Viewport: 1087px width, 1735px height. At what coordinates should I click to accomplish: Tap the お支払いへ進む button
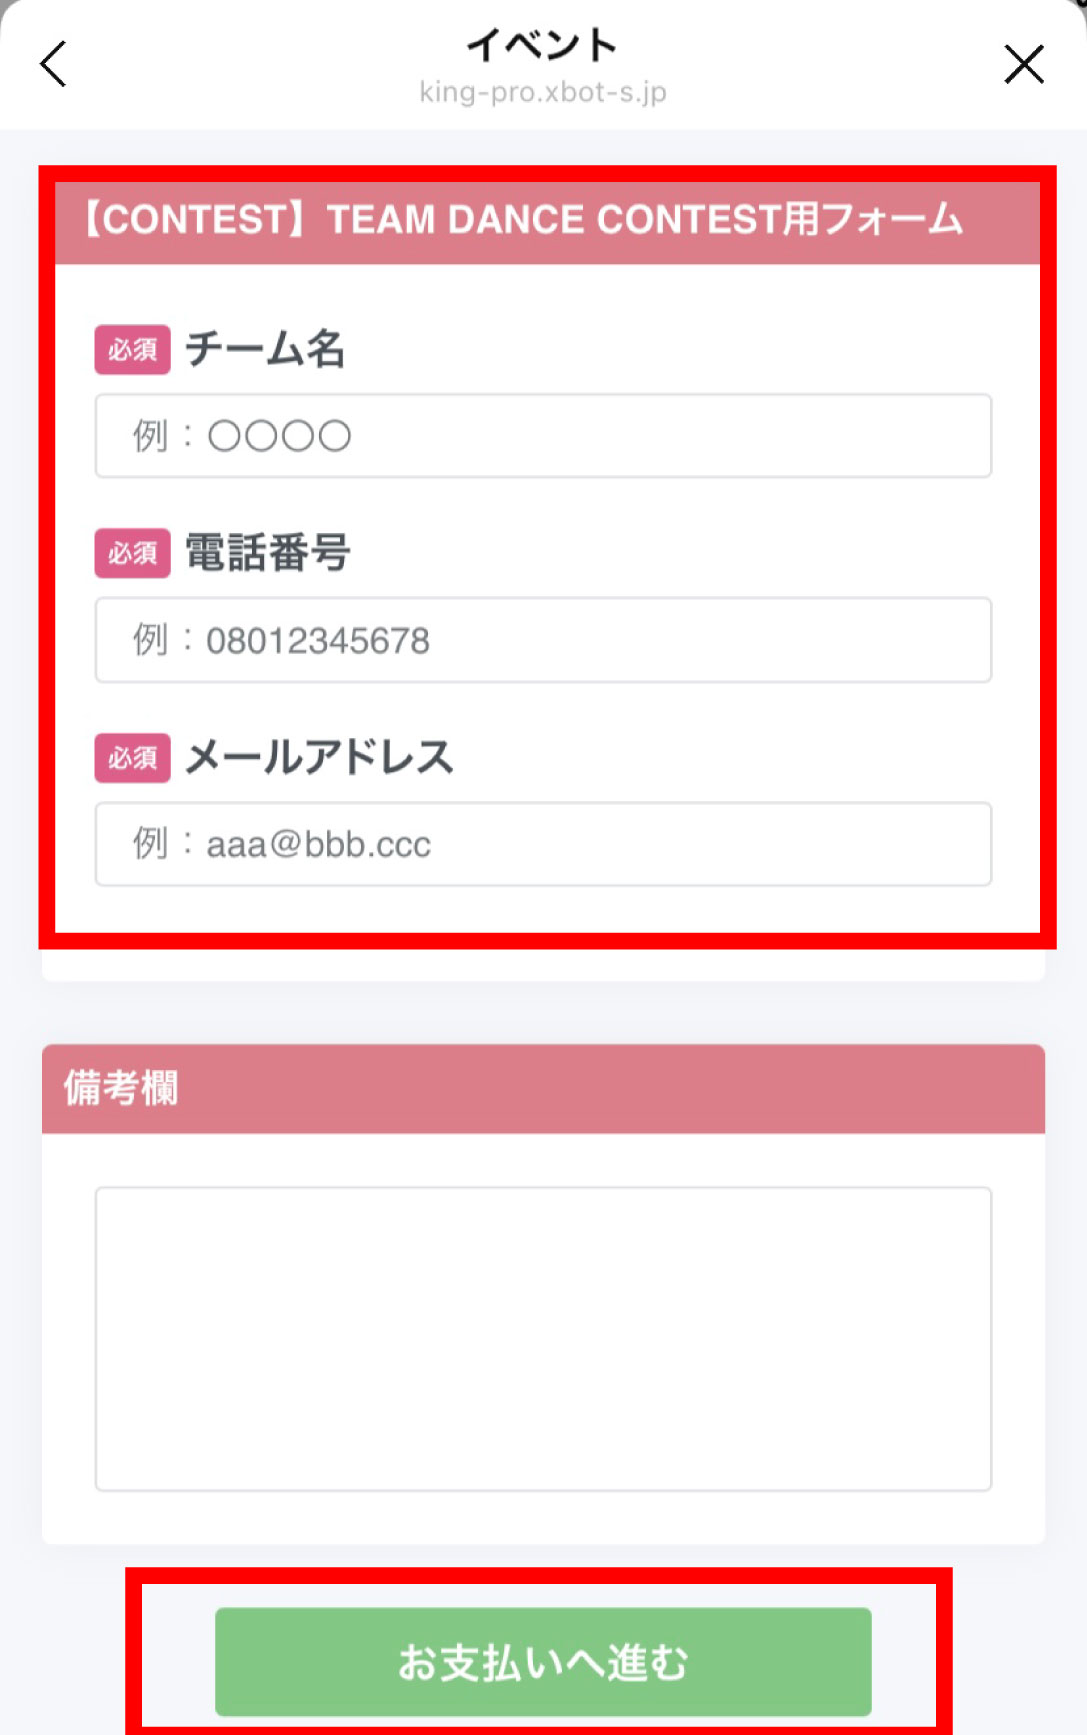coord(543,1662)
